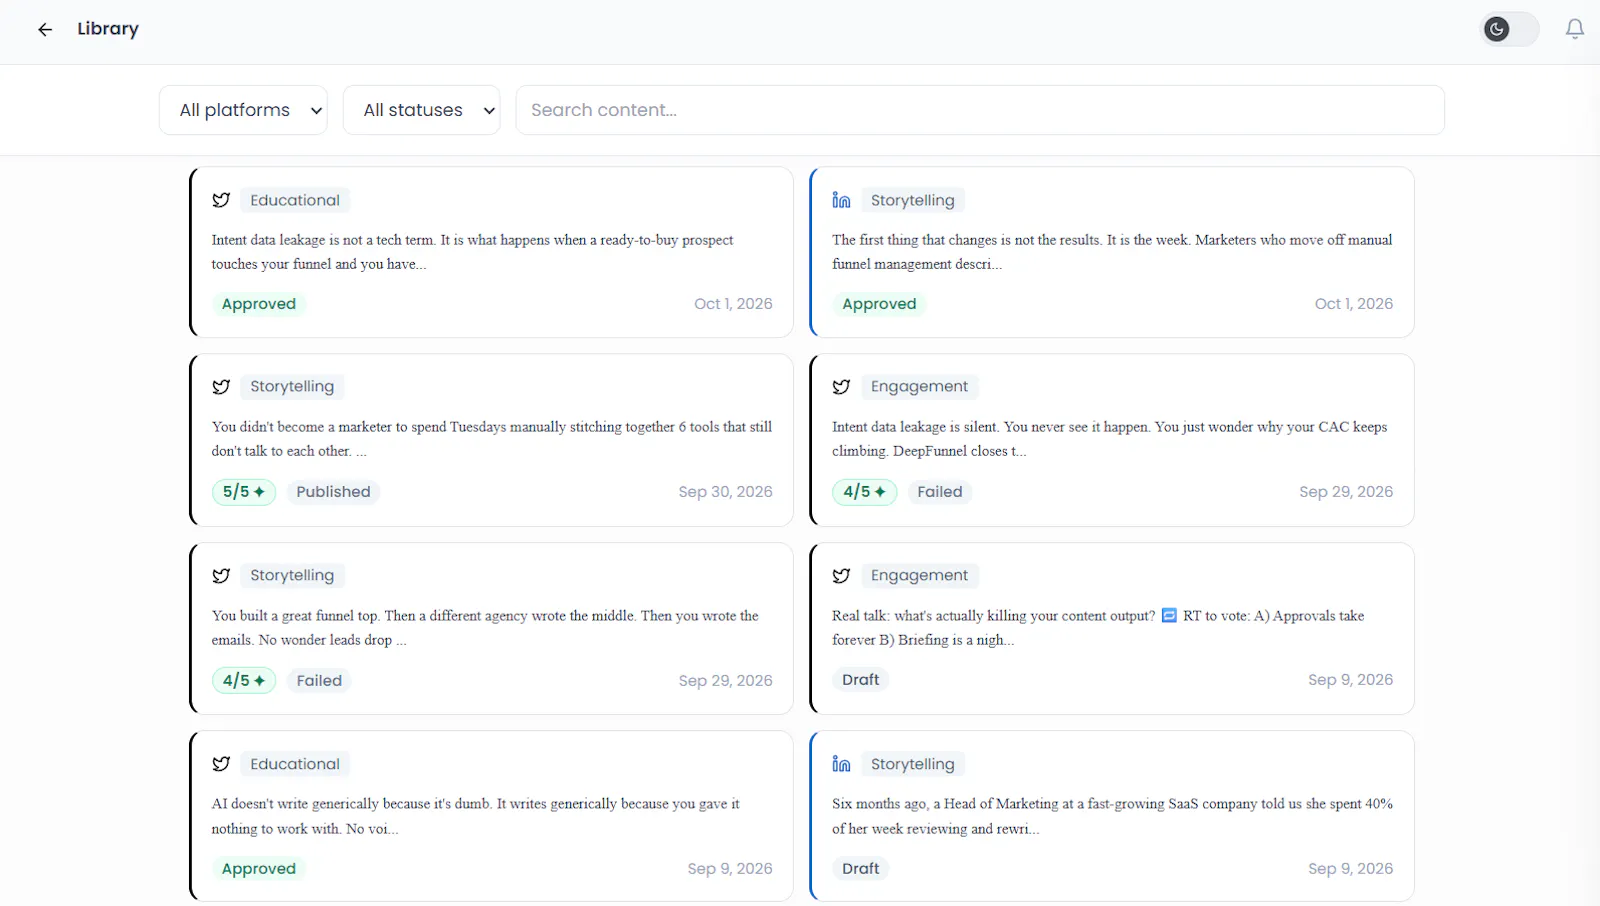Open the All statuses dropdown
Viewport: 1600px width, 906px height.
[421, 110]
